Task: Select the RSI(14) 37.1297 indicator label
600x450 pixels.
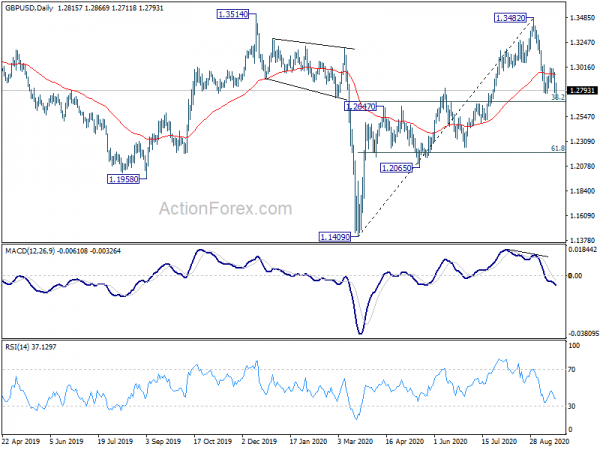Action: [x=31, y=347]
